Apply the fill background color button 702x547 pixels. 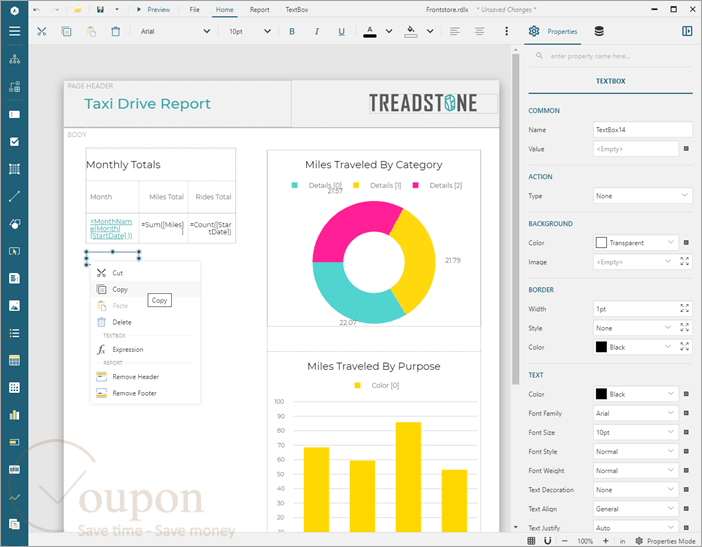411,31
